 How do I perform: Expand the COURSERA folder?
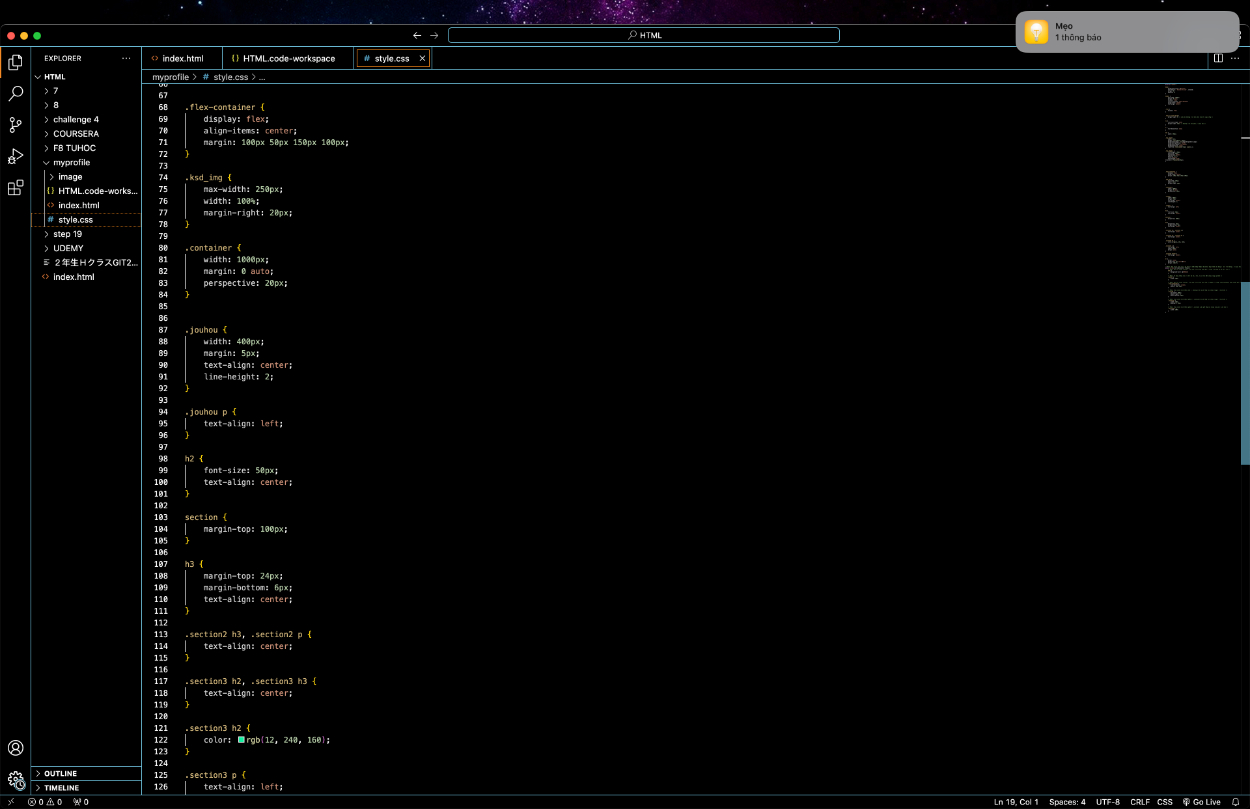[75, 134]
